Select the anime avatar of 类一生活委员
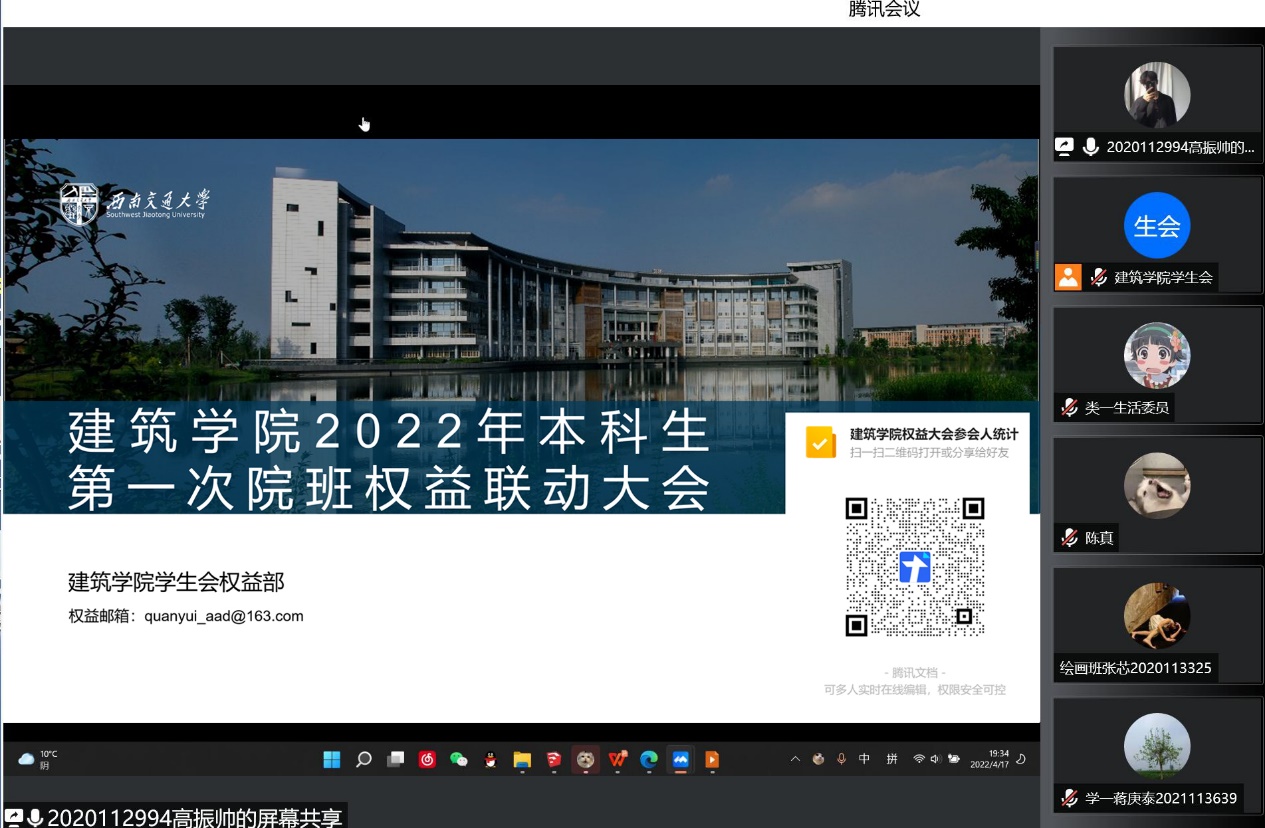Image resolution: width=1265 pixels, height=828 pixels. [x=1156, y=356]
